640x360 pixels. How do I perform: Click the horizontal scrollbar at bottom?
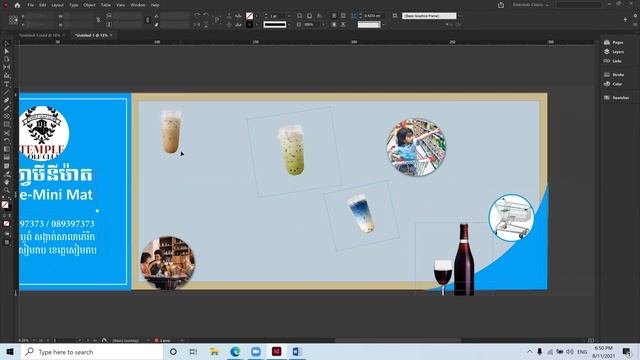pos(398,340)
